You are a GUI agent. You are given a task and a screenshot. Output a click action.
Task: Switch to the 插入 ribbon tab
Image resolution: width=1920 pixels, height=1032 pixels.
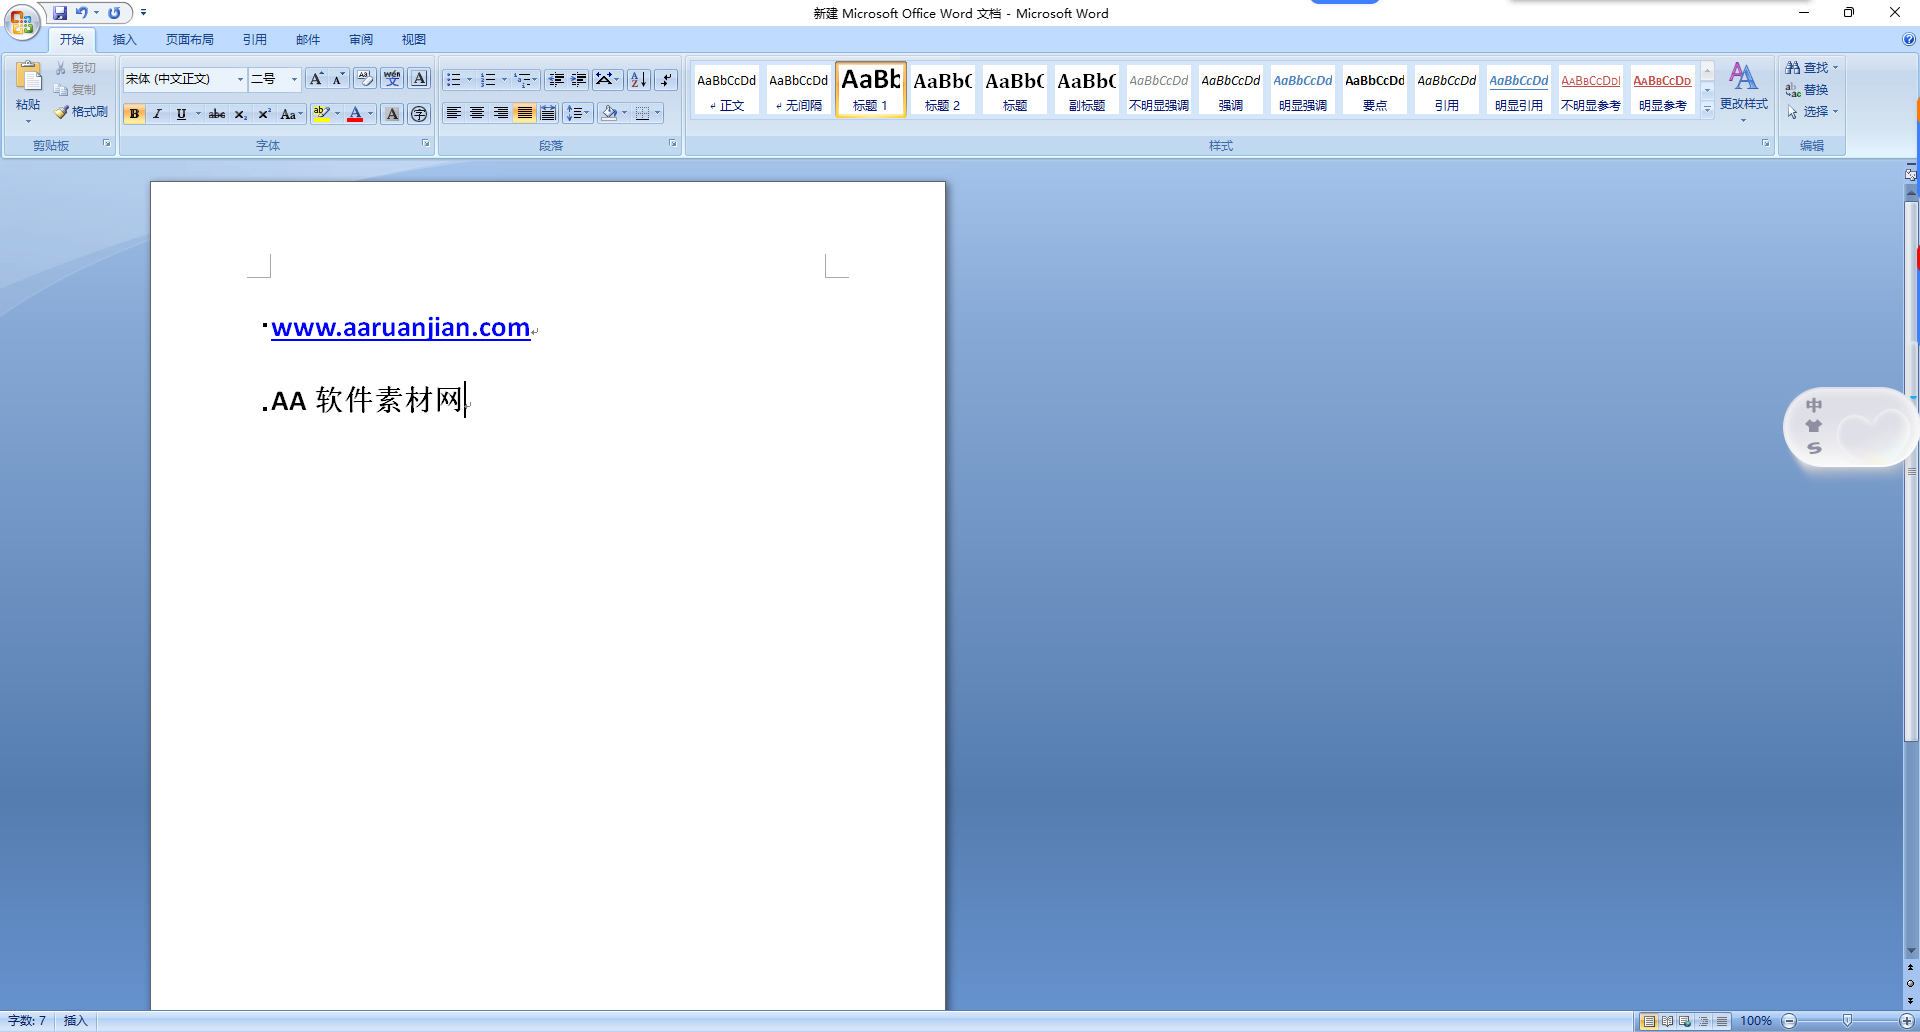pyautogui.click(x=124, y=39)
